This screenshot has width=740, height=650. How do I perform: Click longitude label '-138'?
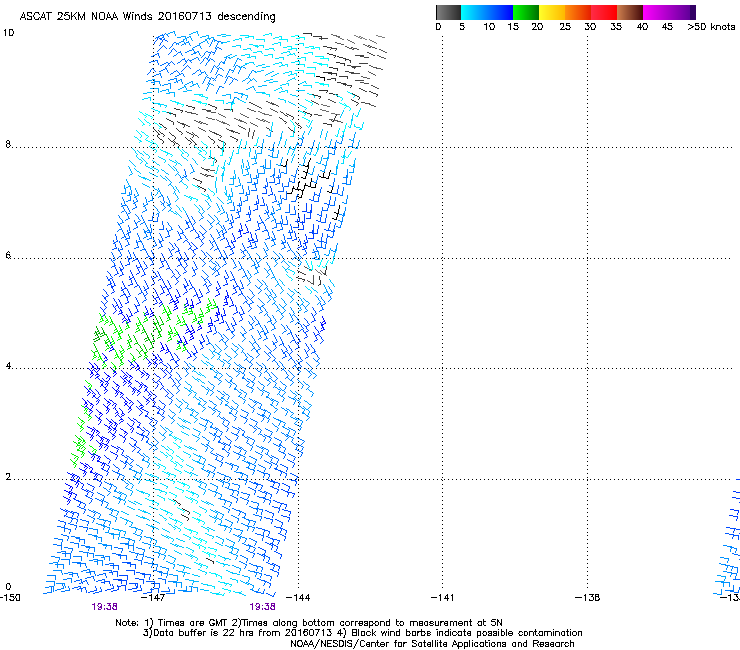pos(588,598)
